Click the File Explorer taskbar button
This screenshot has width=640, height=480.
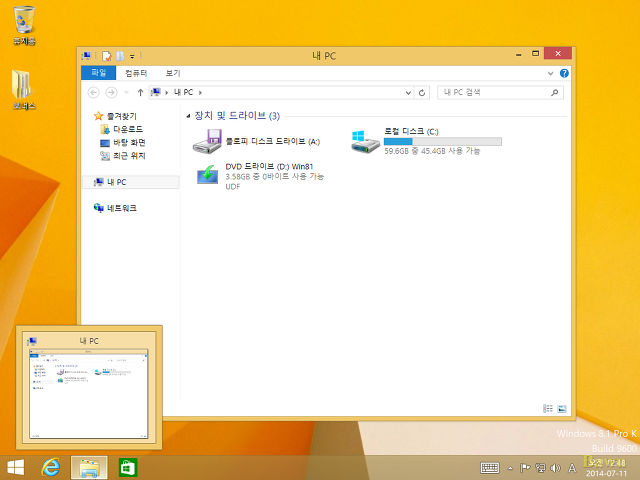(89, 468)
